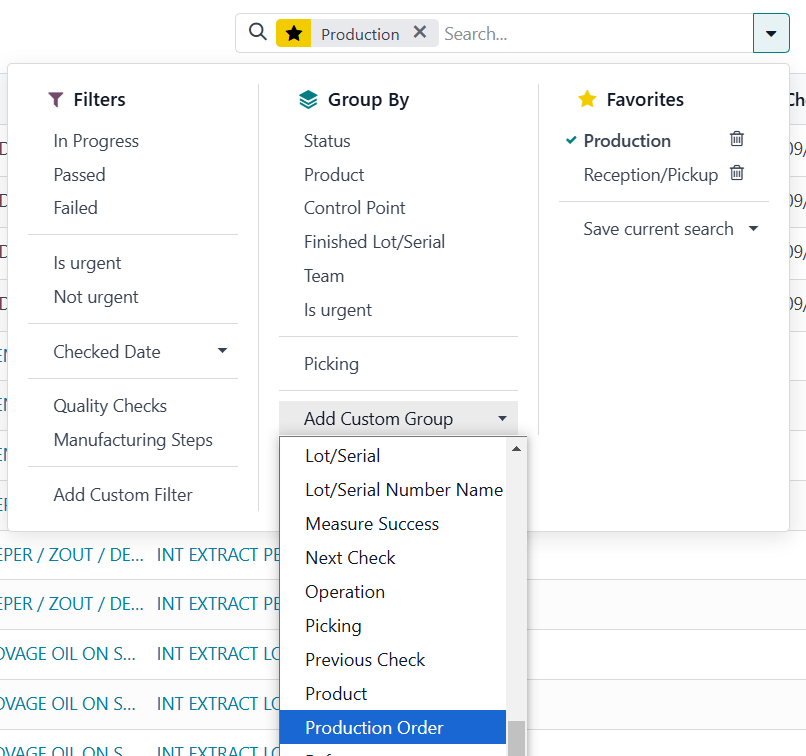Toggle the In Progress filter
Image resolution: width=806 pixels, height=756 pixels.
tap(96, 141)
